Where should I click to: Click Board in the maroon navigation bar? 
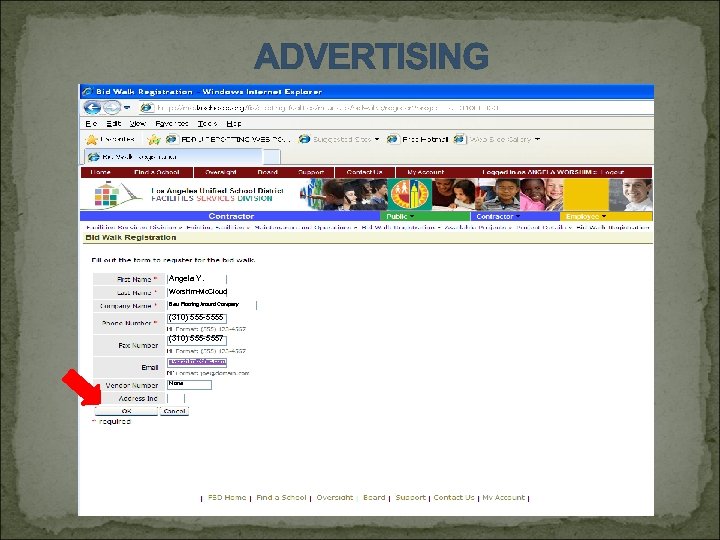268,172
